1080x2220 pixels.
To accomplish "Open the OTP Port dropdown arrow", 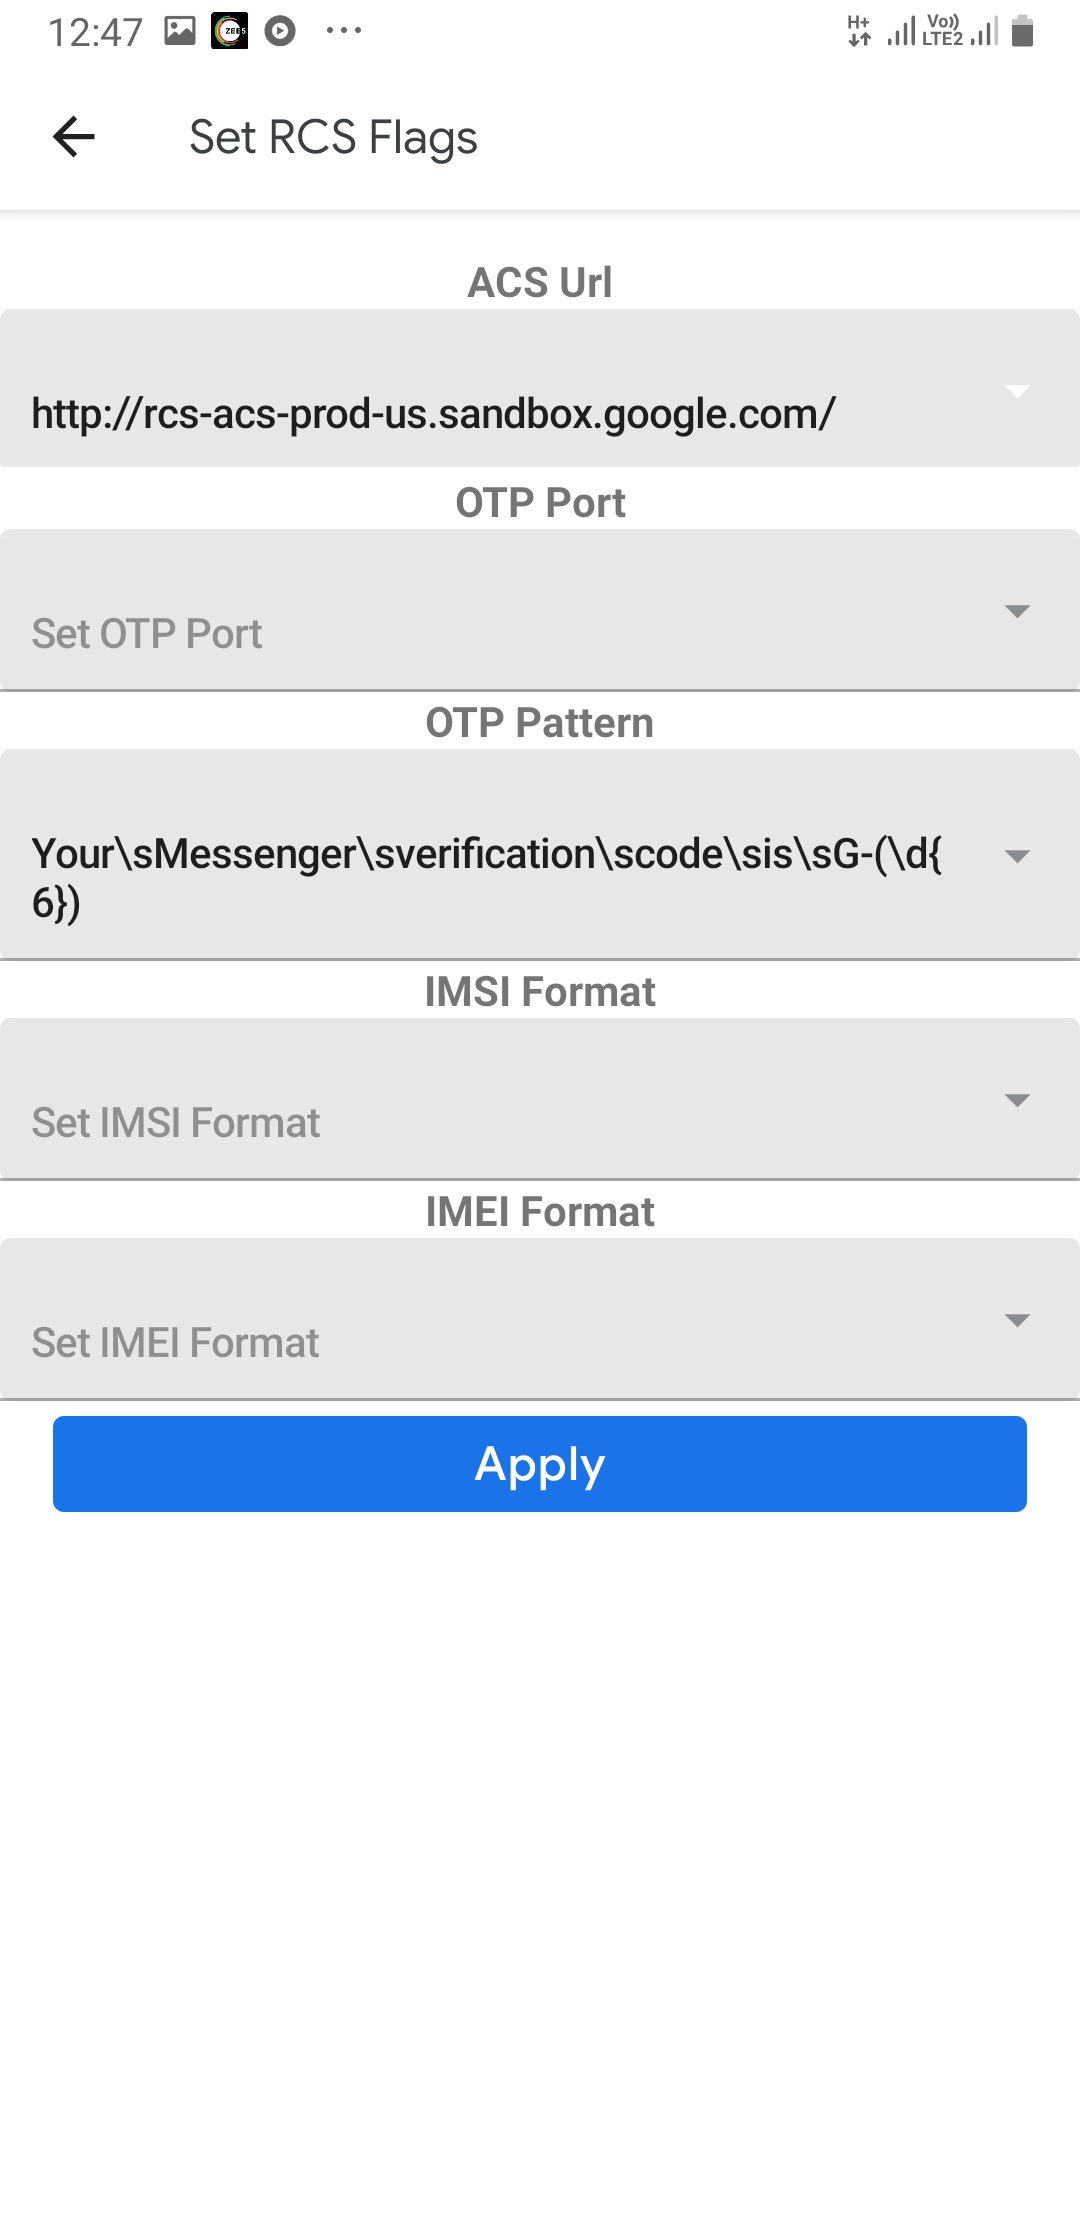I will click(x=1017, y=611).
